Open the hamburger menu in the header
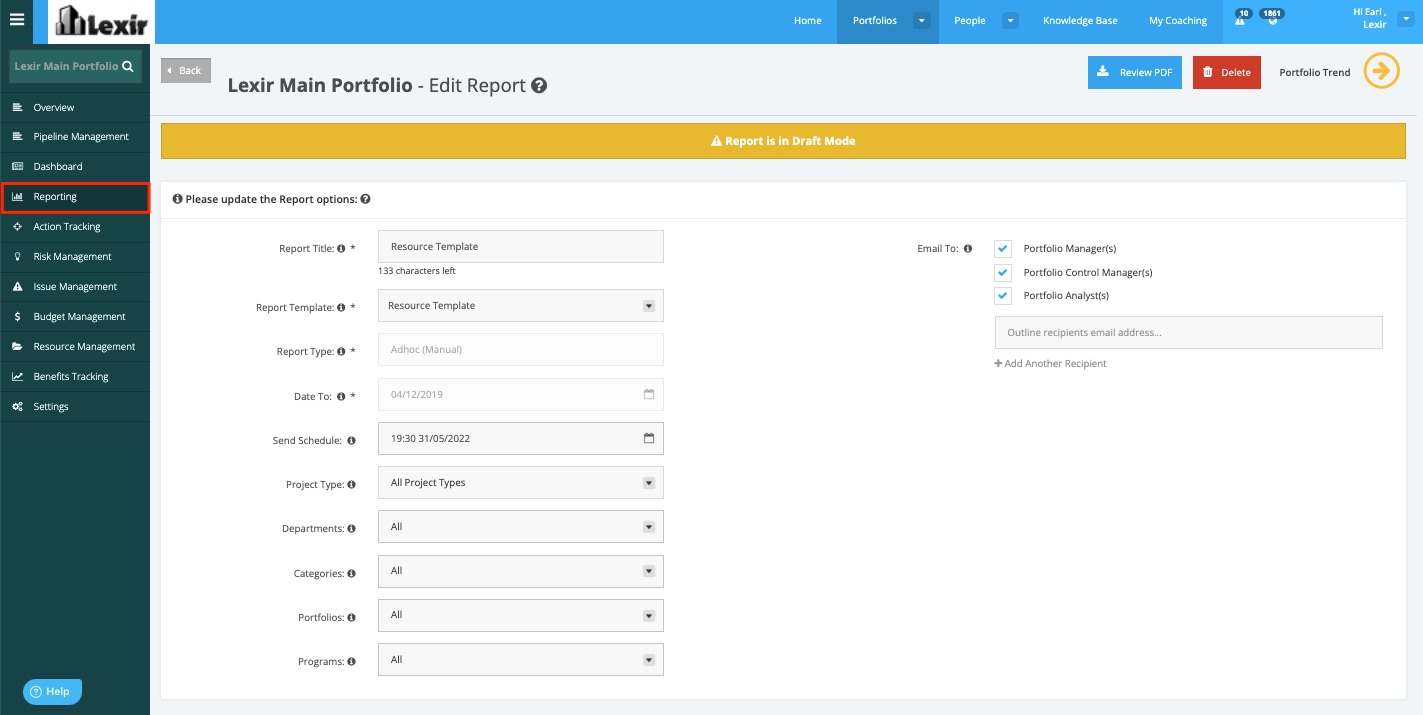Viewport: 1423px width, 715px height. tap(16, 20)
